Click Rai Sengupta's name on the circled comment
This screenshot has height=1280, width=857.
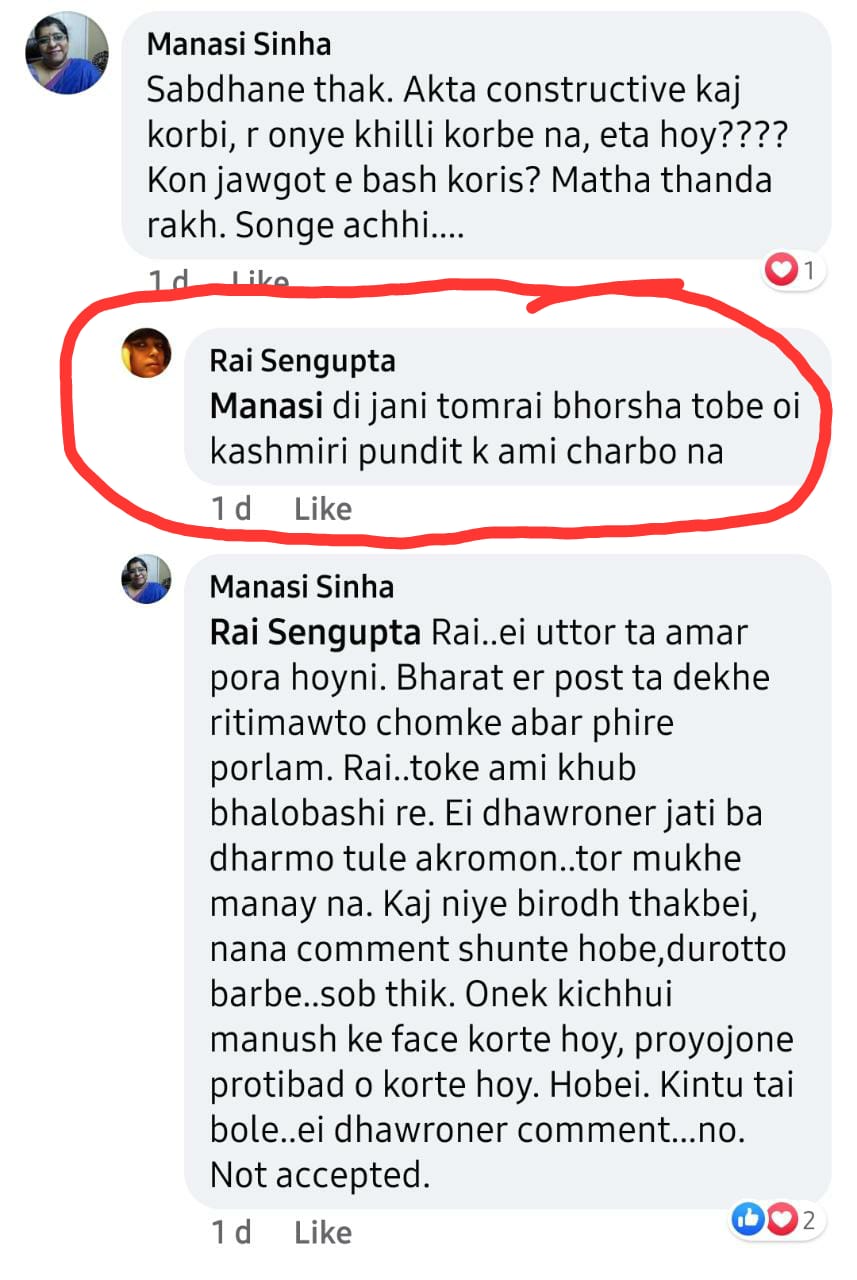[x=303, y=360]
